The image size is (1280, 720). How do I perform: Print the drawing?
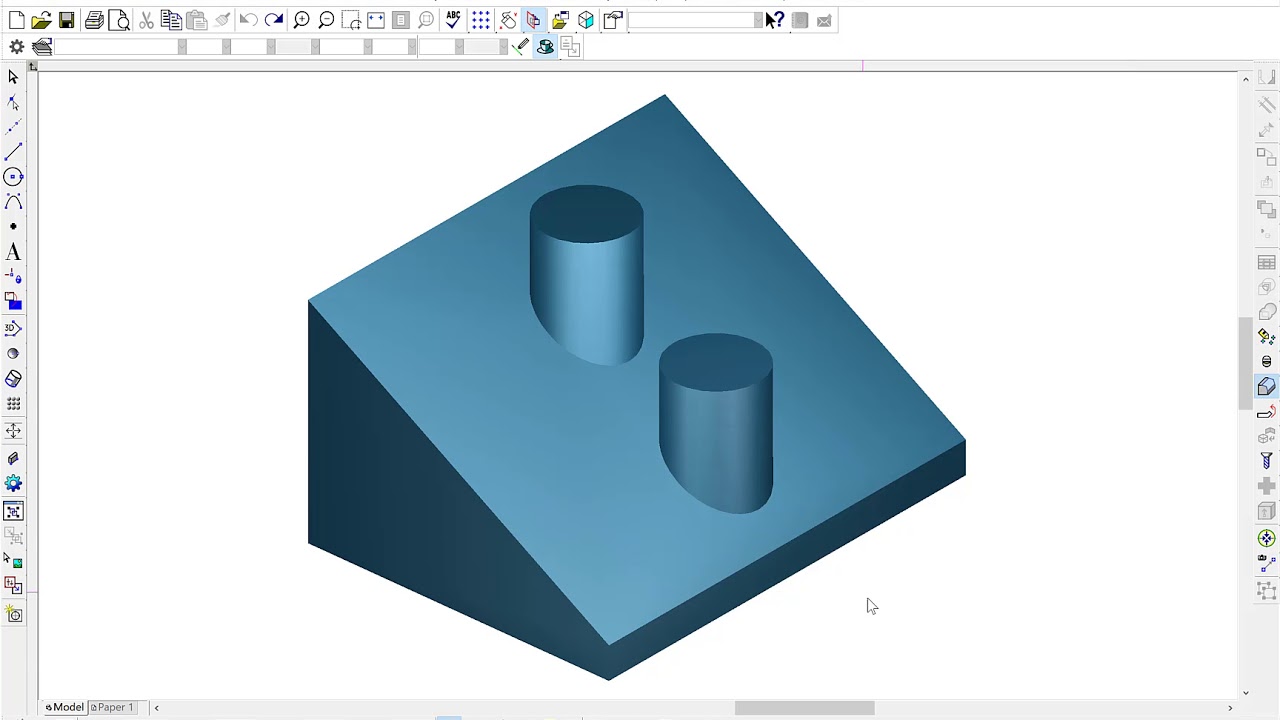pos(94,20)
